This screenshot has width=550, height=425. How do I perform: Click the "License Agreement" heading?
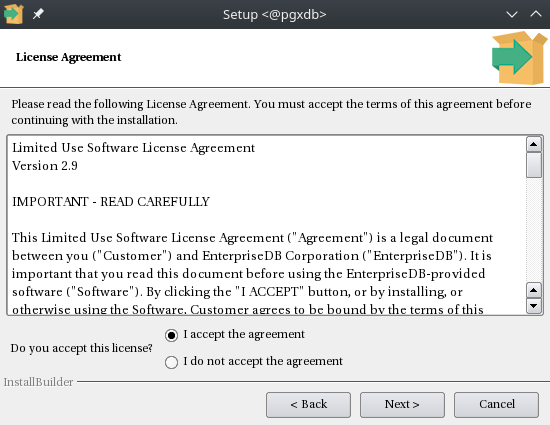[x=68, y=57]
